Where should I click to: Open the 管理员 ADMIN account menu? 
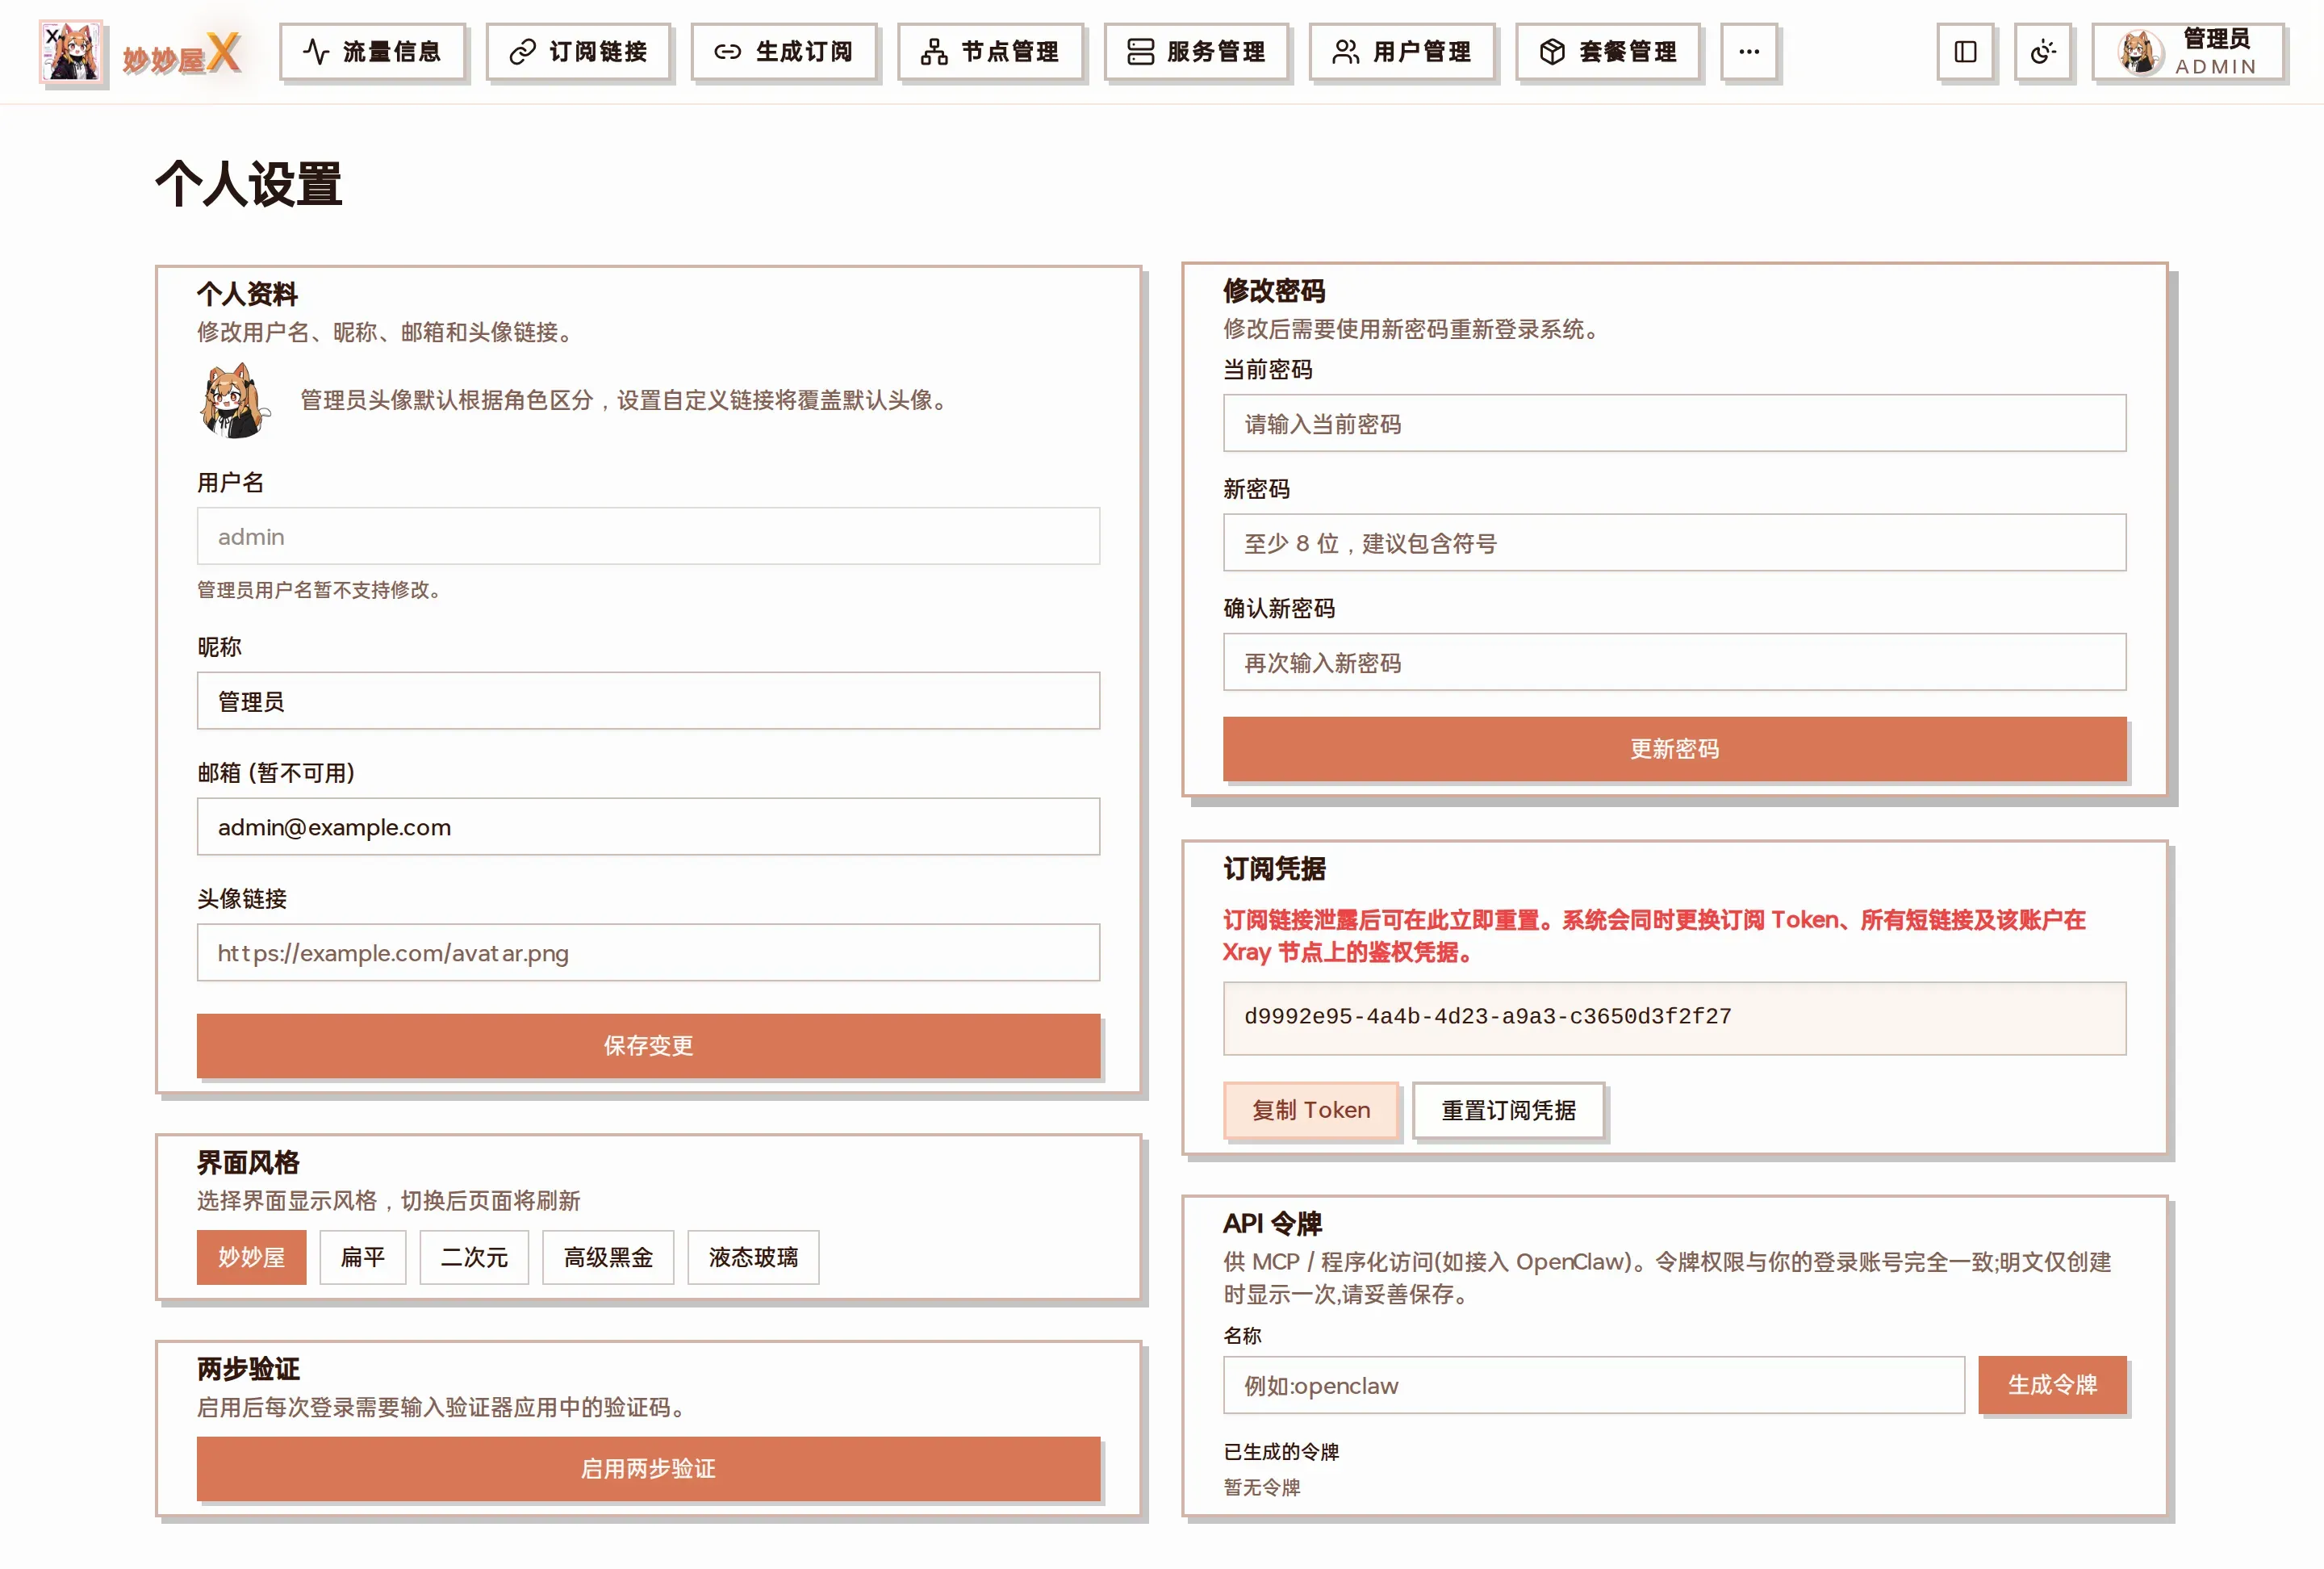[x=2188, y=51]
